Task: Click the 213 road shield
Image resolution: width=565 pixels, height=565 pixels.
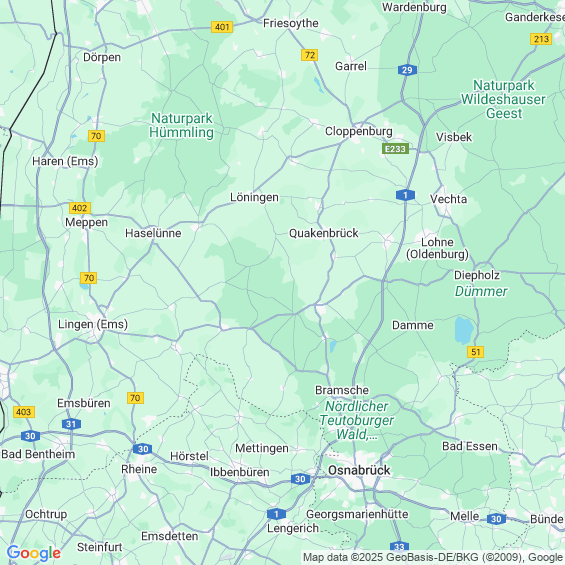Action: (x=541, y=39)
